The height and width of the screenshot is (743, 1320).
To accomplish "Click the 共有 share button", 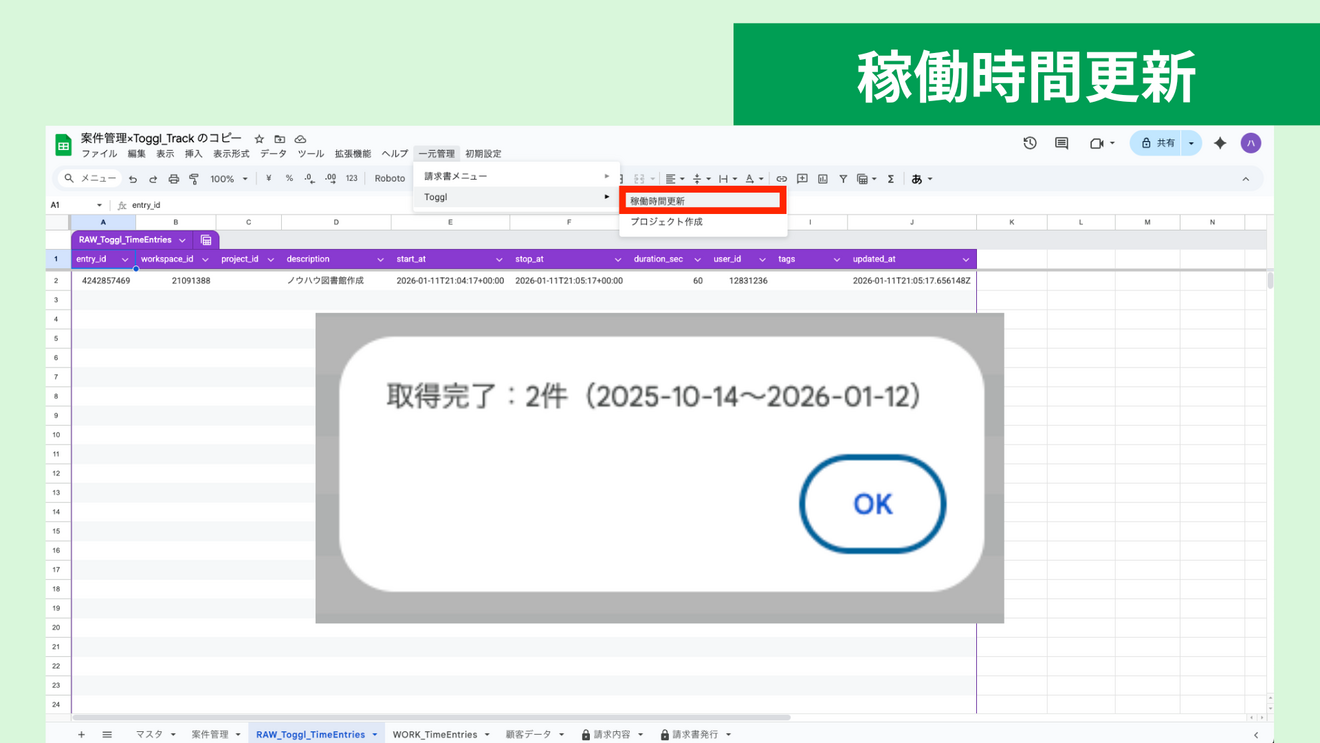I will (x=1157, y=143).
